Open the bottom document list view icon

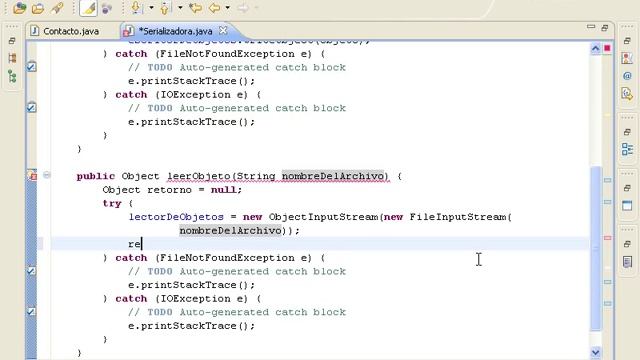[627, 261]
